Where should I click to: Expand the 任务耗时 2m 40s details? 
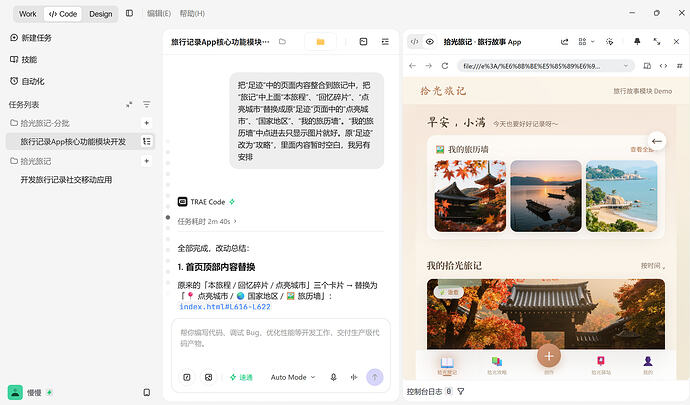coord(207,221)
